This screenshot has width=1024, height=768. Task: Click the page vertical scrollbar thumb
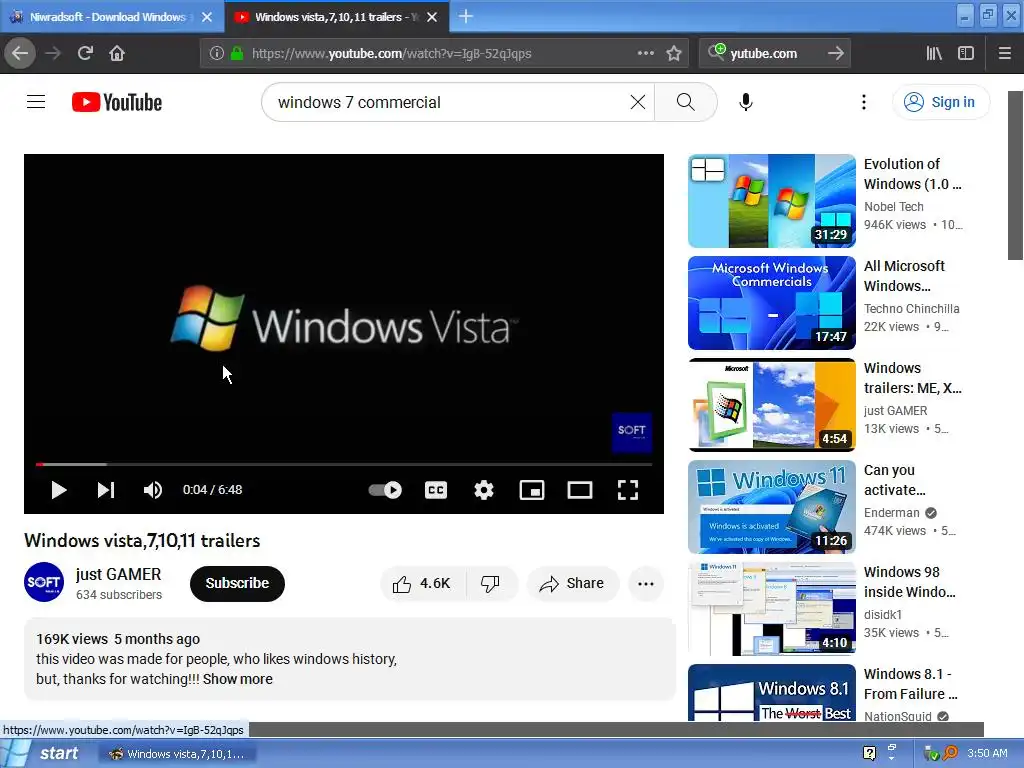click(x=1015, y=175)
